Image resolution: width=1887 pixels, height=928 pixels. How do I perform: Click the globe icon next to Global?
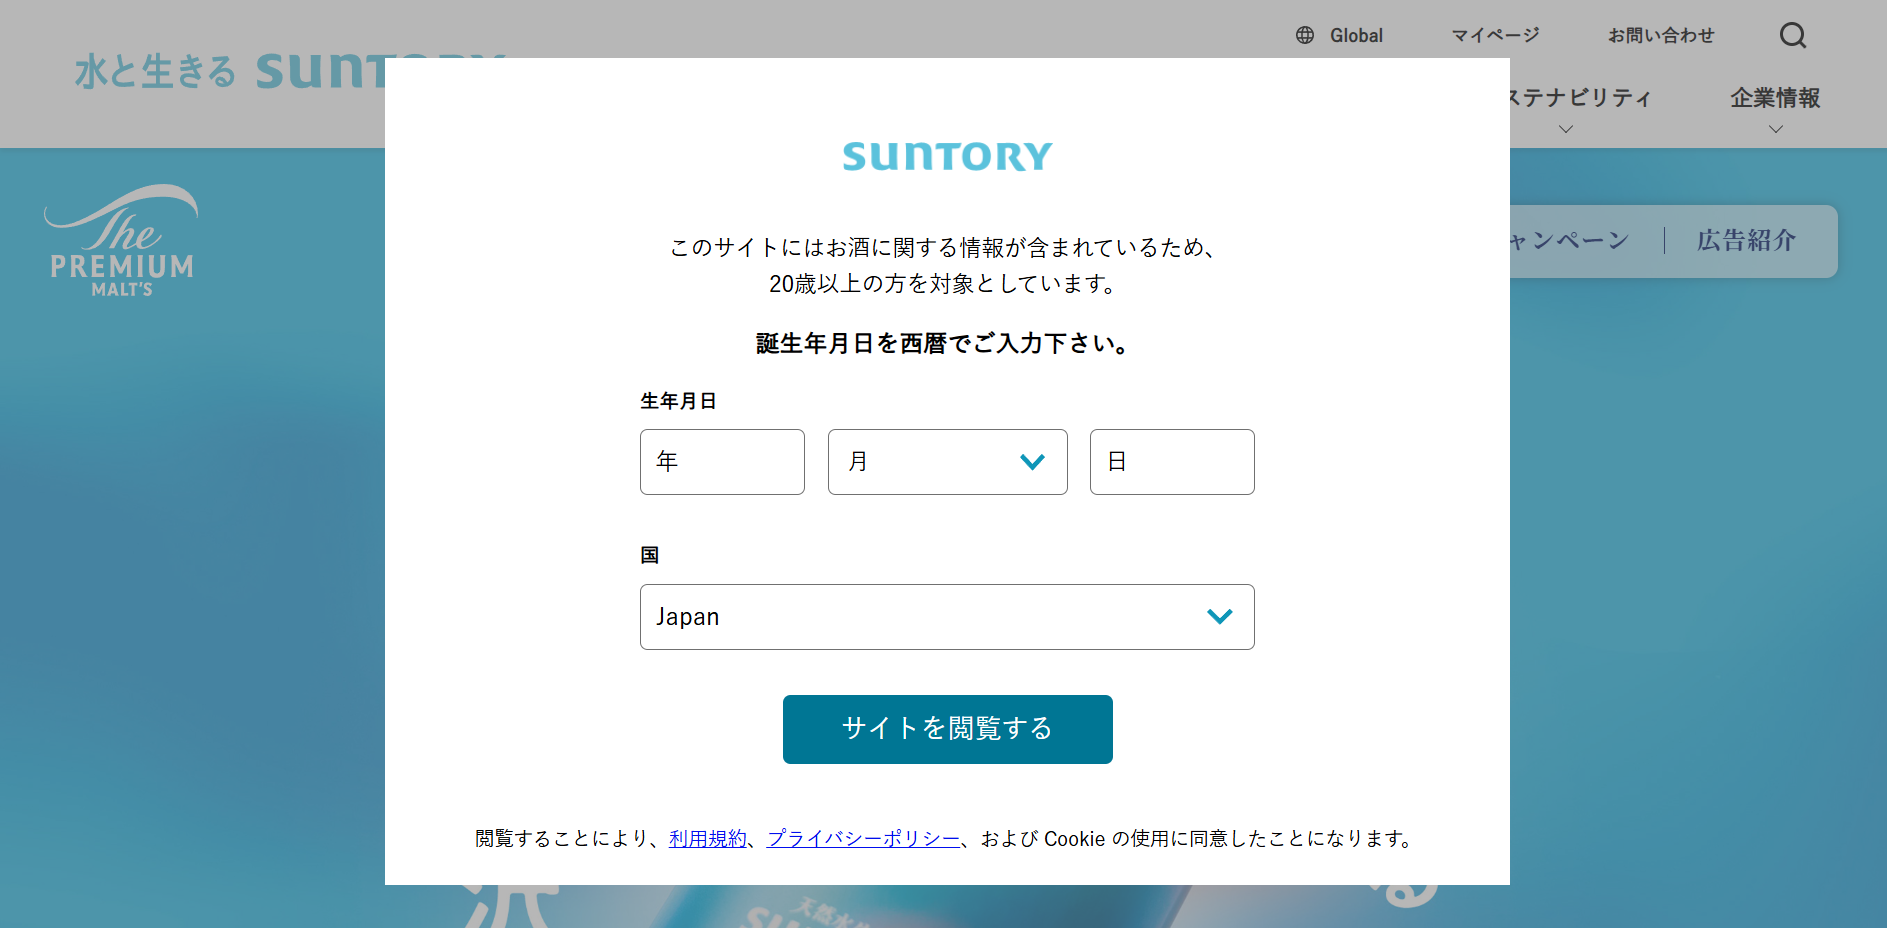click(1305, 35)
